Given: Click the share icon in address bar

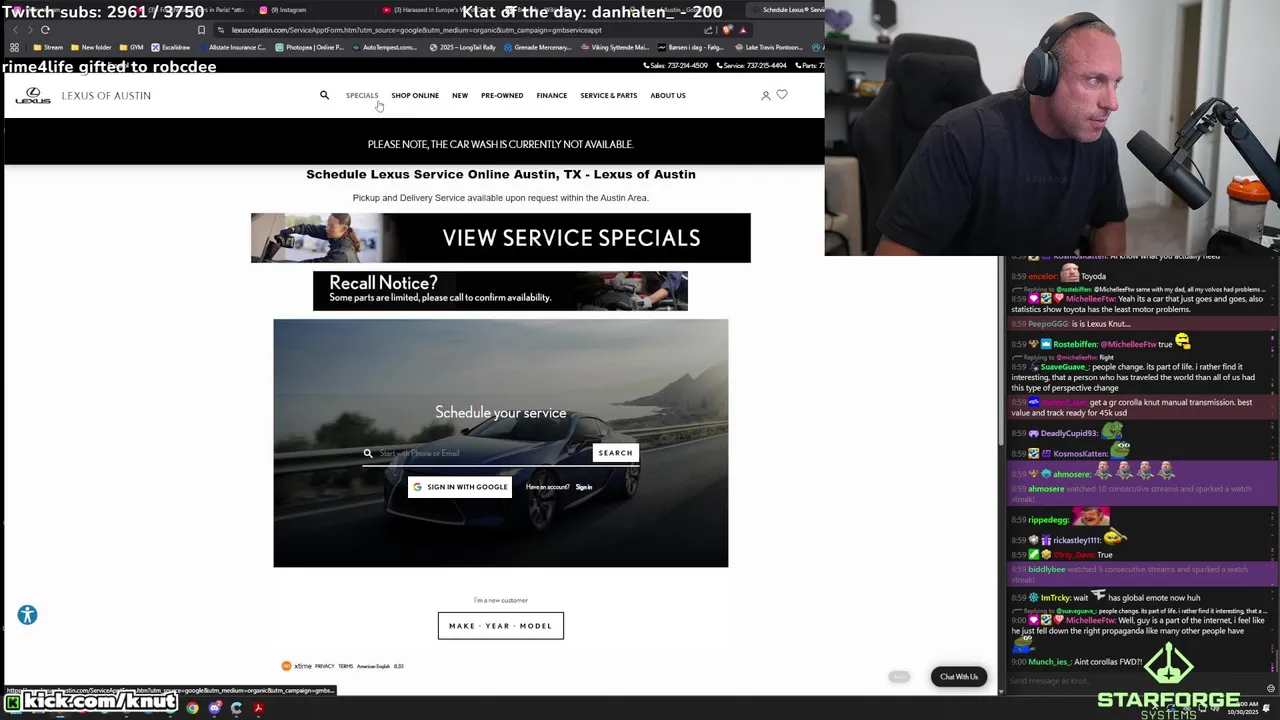Looking at the screenshot, I should [708, 30].
